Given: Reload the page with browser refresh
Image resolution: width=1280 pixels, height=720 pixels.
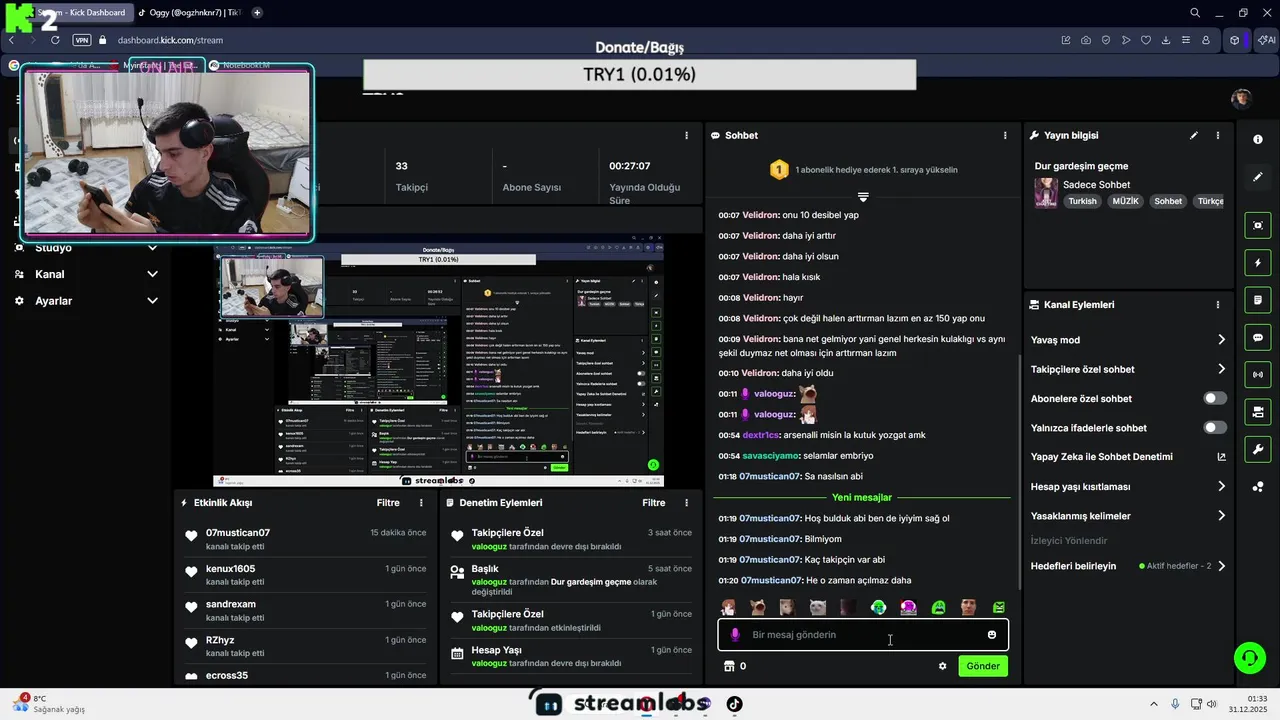Looking at the screenshot, I should [55, 40].
